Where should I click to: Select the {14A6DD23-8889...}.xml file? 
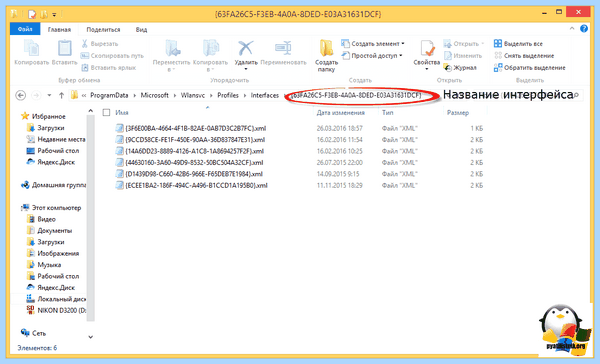[x=190, y=151]
